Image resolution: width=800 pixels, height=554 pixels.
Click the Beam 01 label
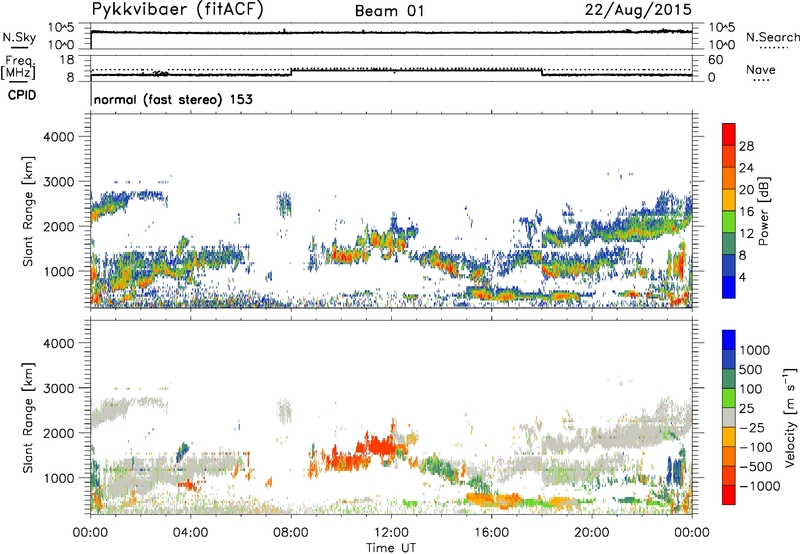pos(389,11)
